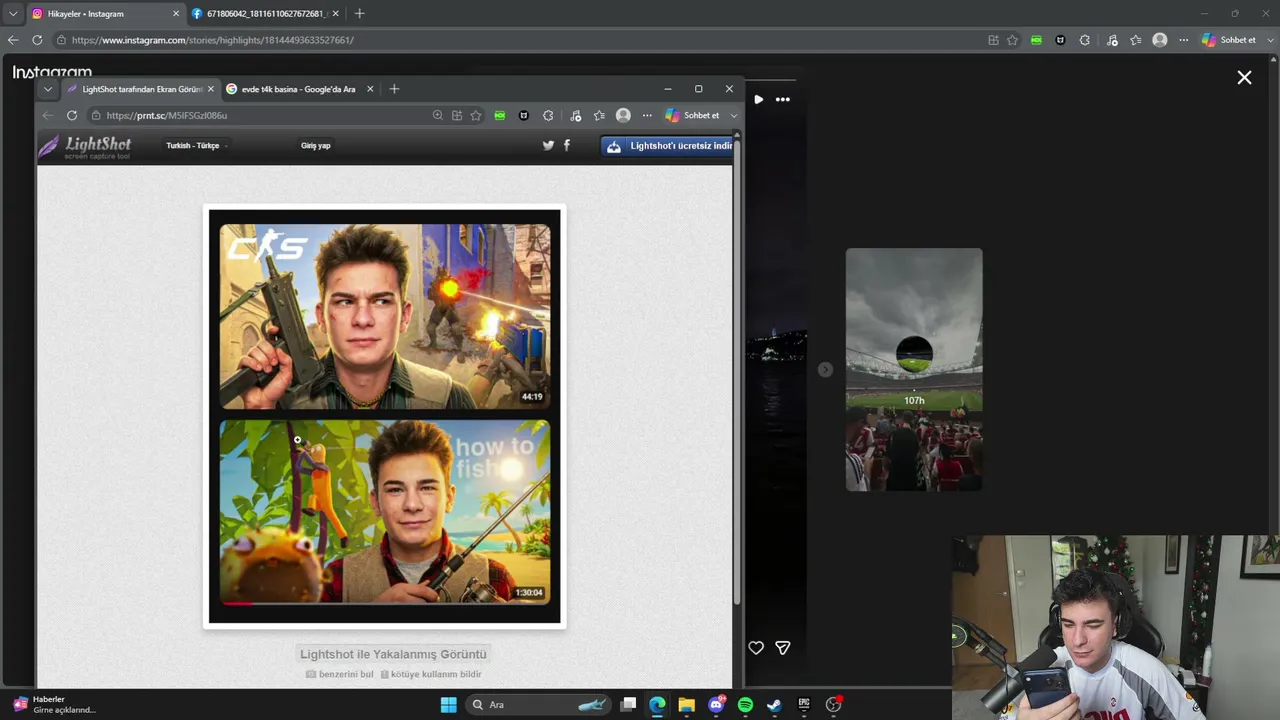Viewport: 1280px width, 720px height.
Task: Expand the tab list in Instagram browser window
Action: coord(13,14)
